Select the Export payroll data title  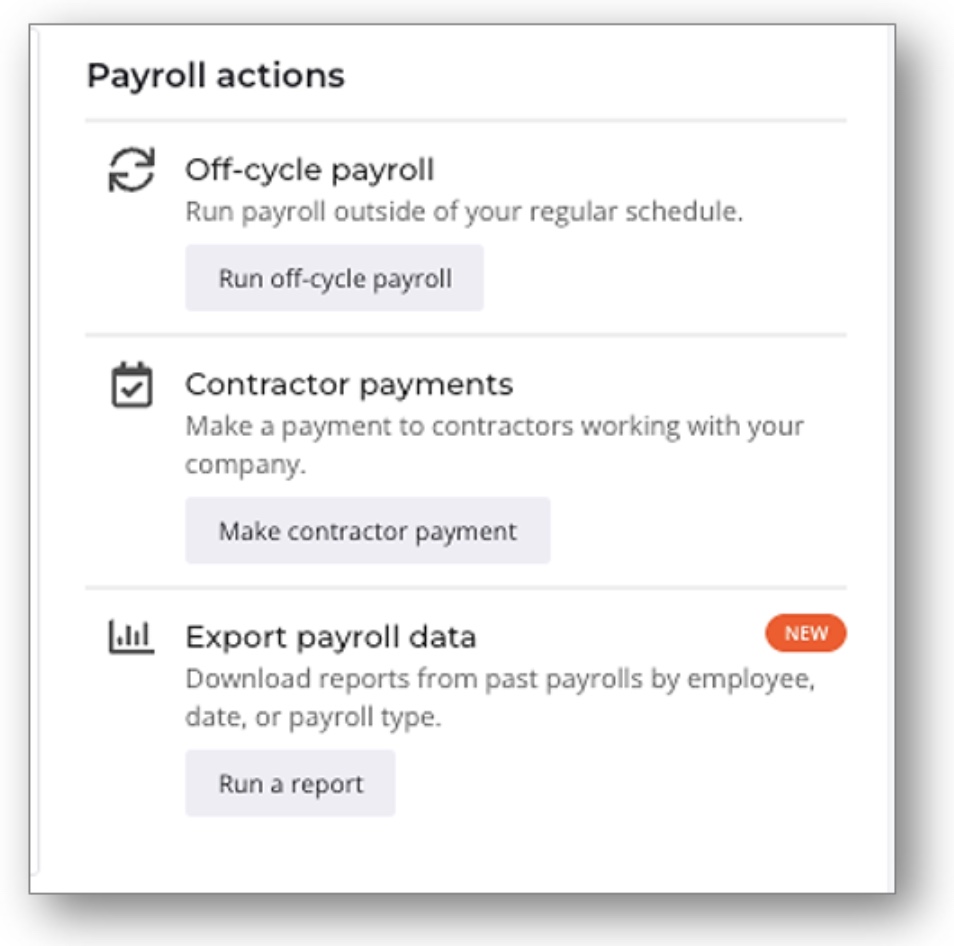point(330,637)
